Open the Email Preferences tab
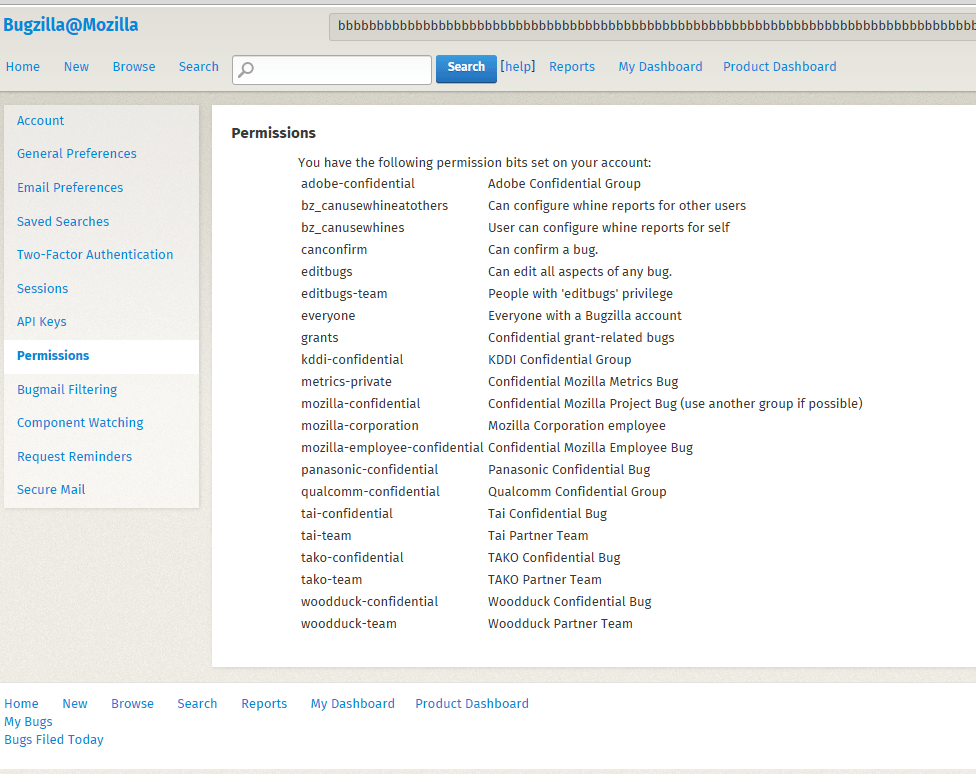The image size is (976, 774). pyautogui.click(x=70, y=188)
